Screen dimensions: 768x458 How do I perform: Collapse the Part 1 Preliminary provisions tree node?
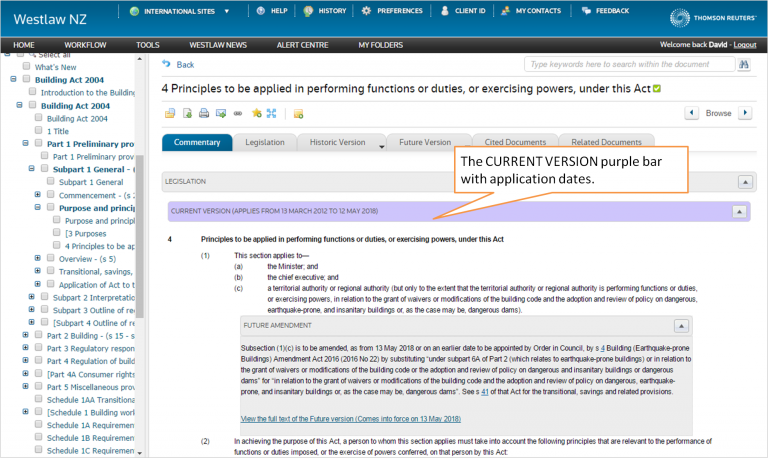(25, 143)
